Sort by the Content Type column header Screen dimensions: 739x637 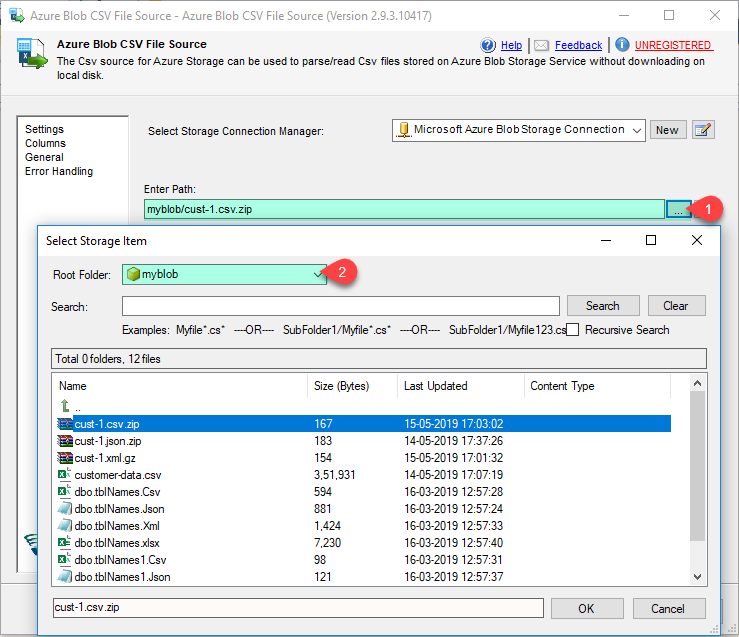click(598, 386)
